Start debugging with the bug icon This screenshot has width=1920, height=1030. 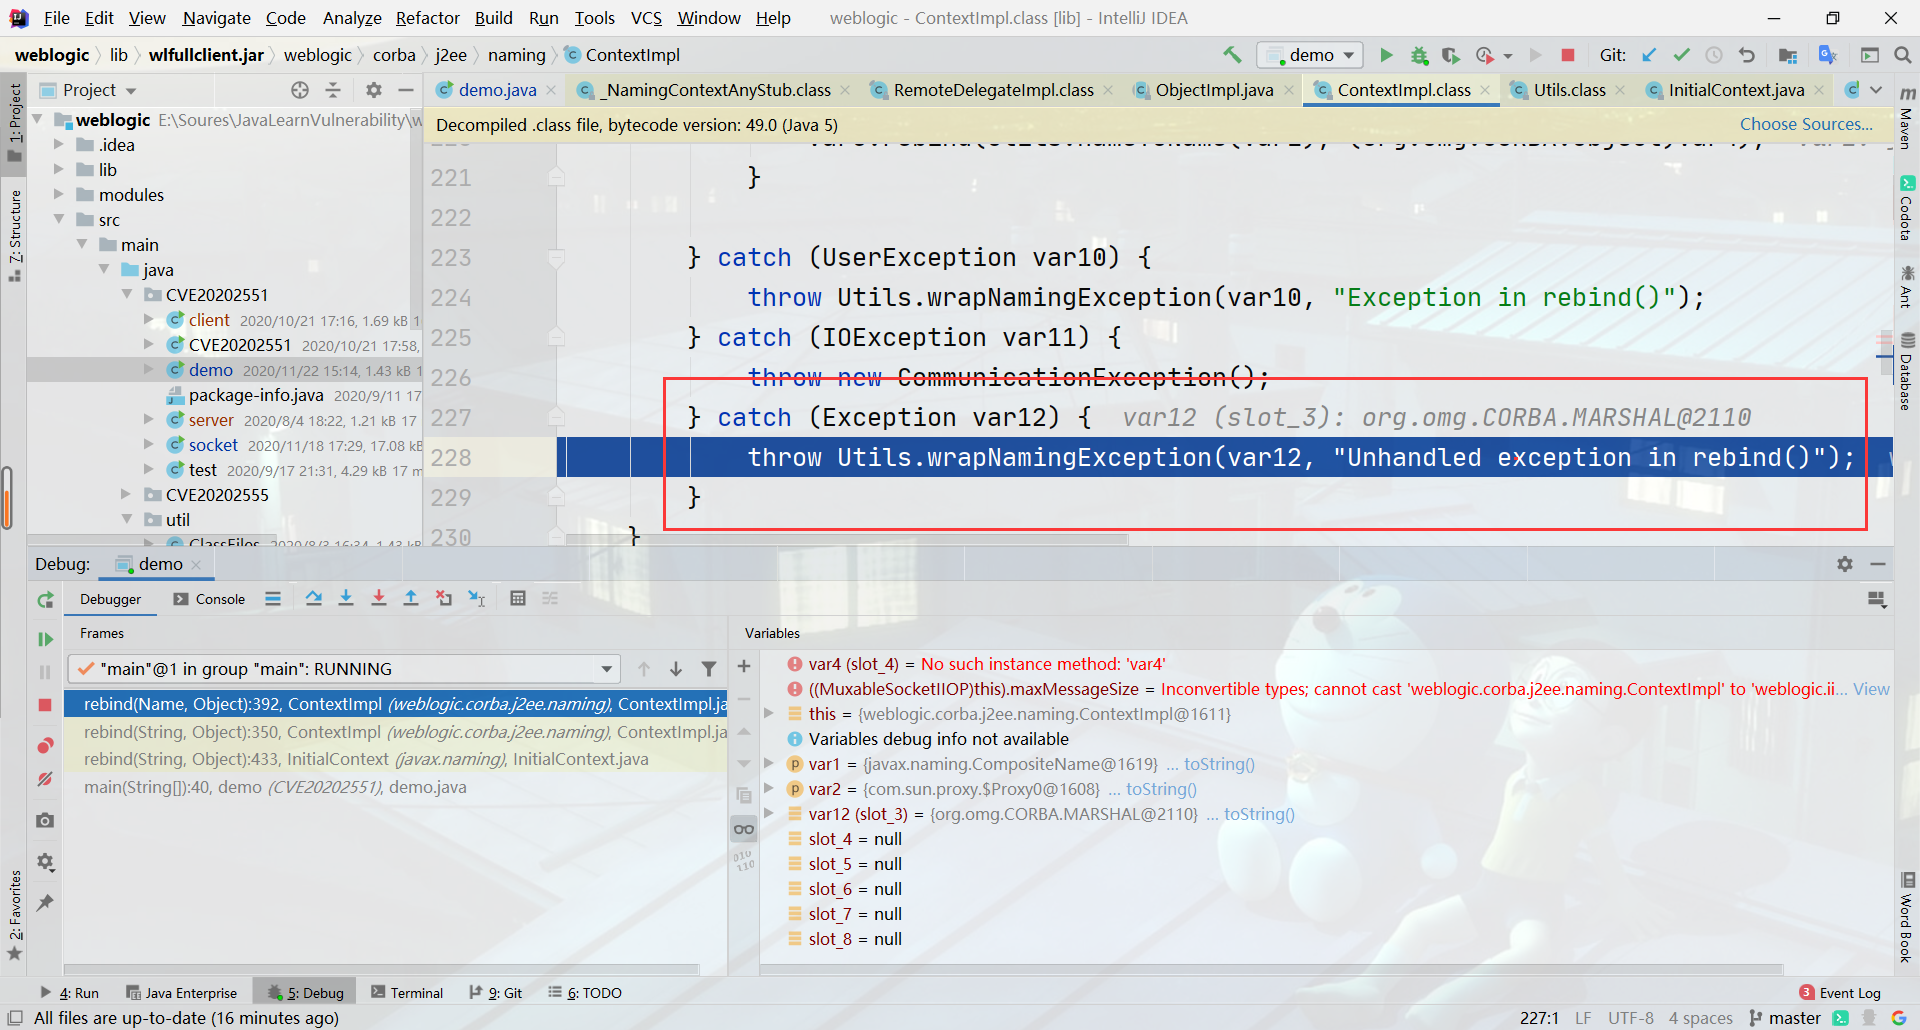pyautogui.click(x=1419, y=55)
